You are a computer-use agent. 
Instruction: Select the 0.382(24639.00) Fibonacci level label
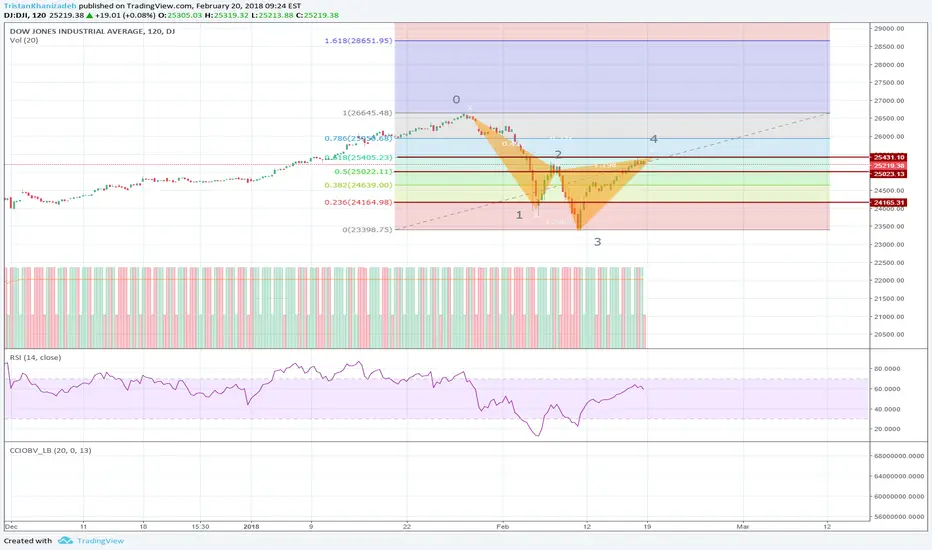point(358,185)
